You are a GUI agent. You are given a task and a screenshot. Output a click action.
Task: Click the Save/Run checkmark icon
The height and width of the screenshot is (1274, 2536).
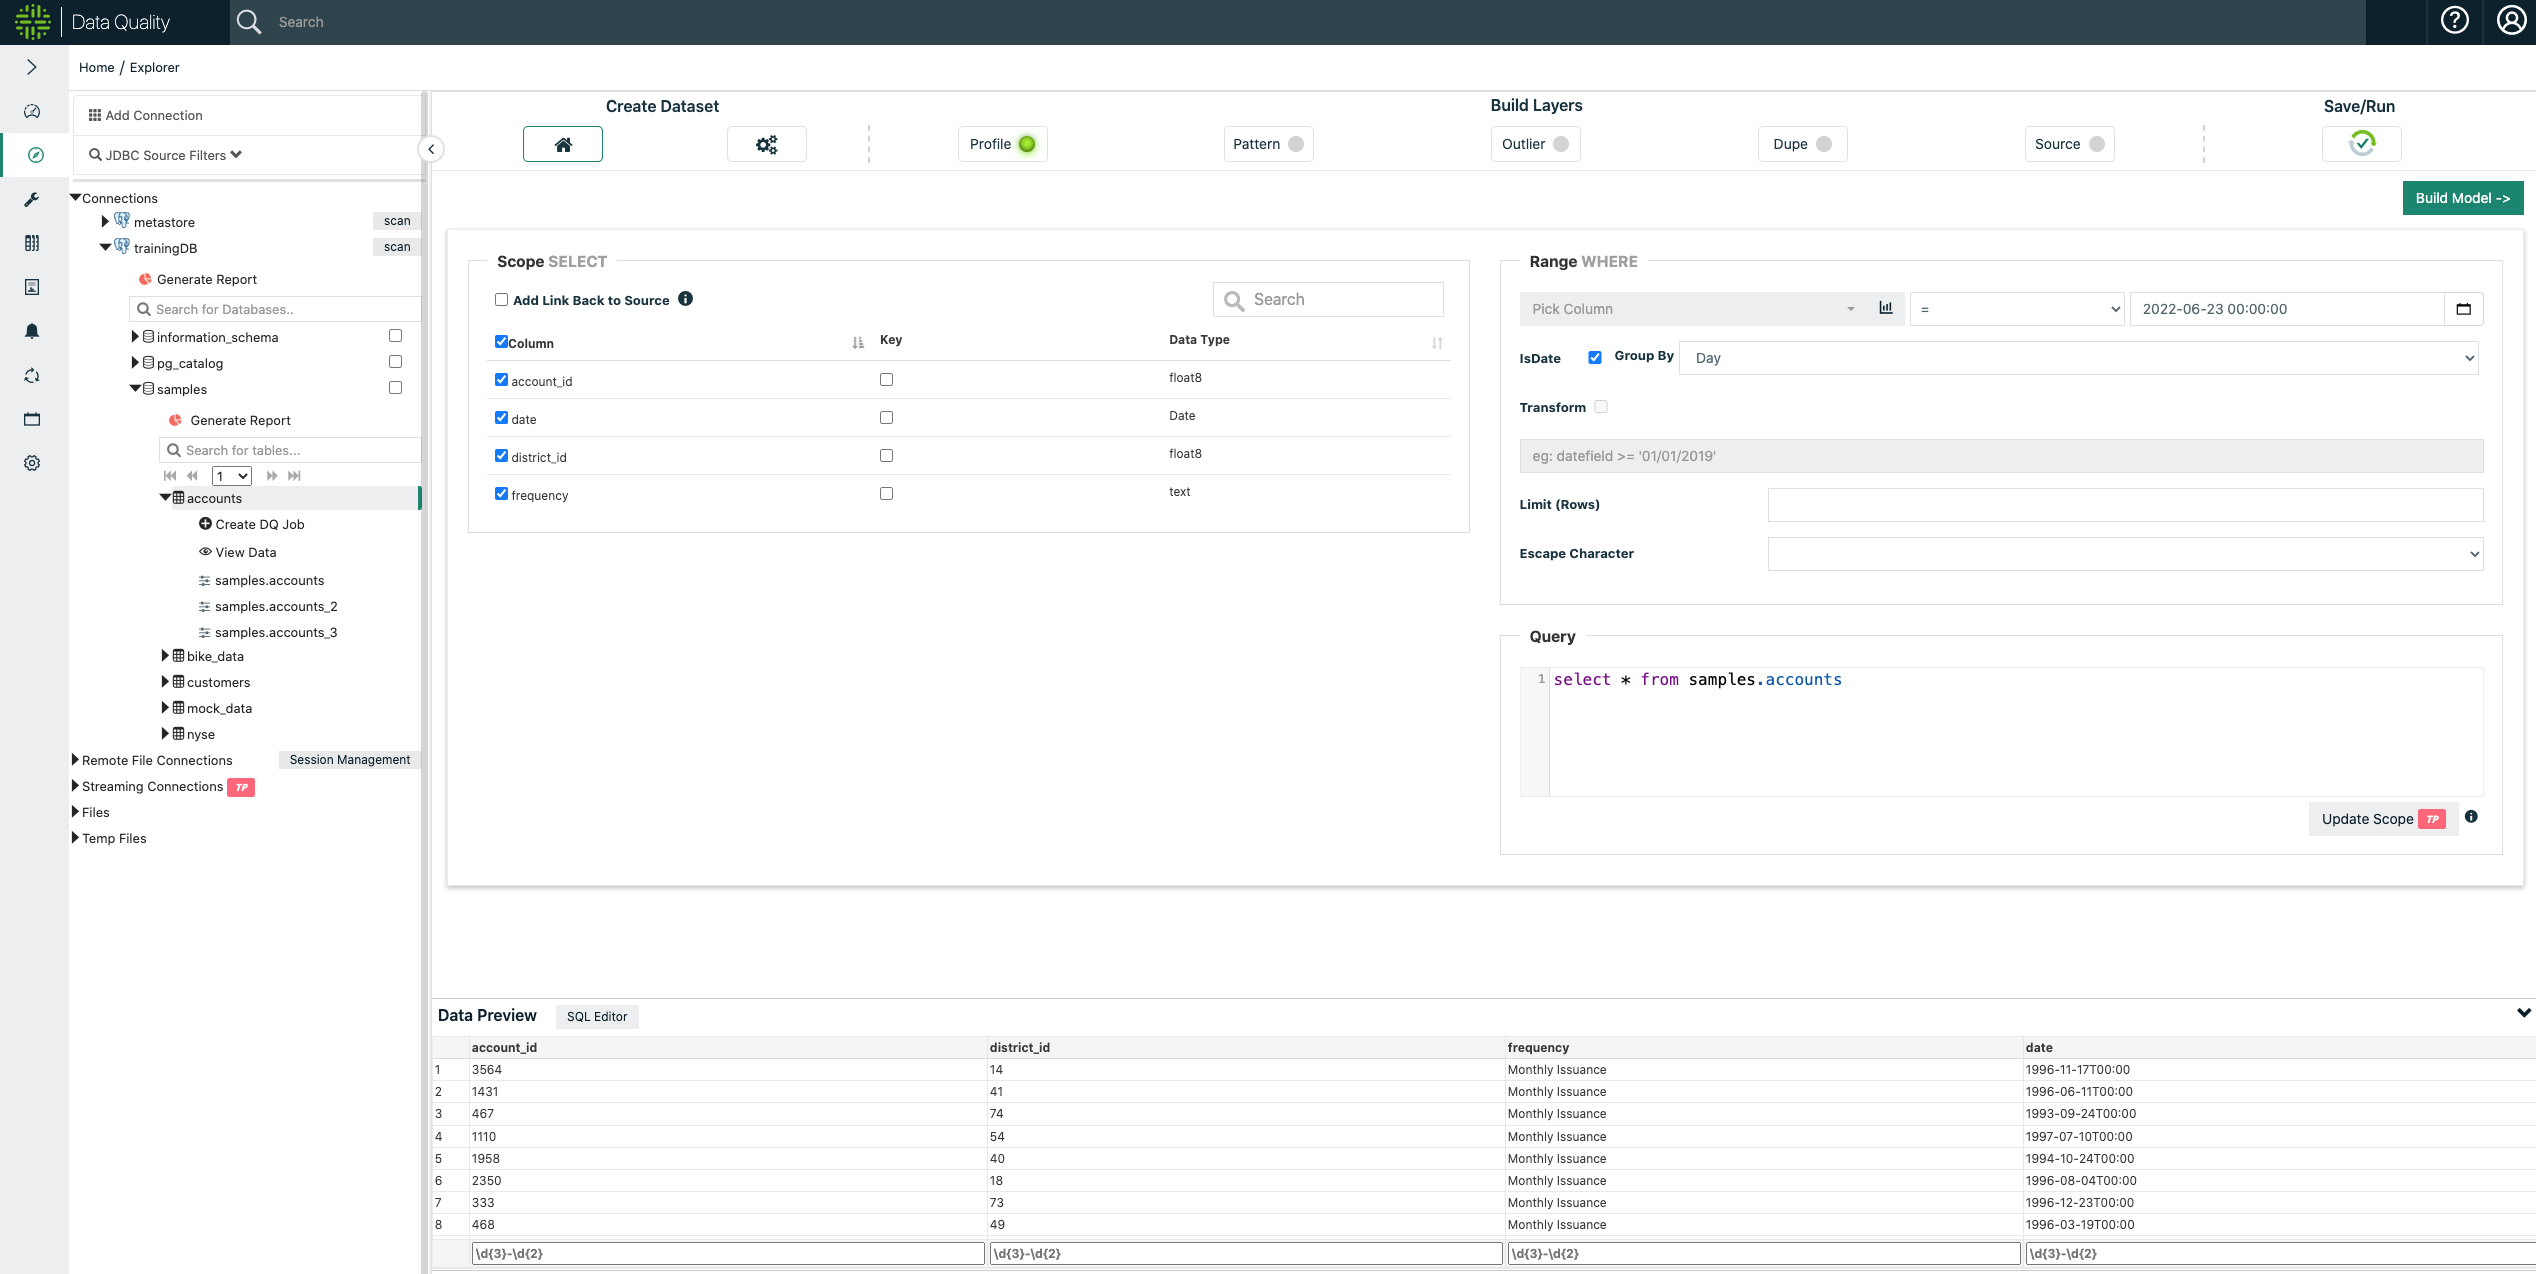coord(2362,144)
